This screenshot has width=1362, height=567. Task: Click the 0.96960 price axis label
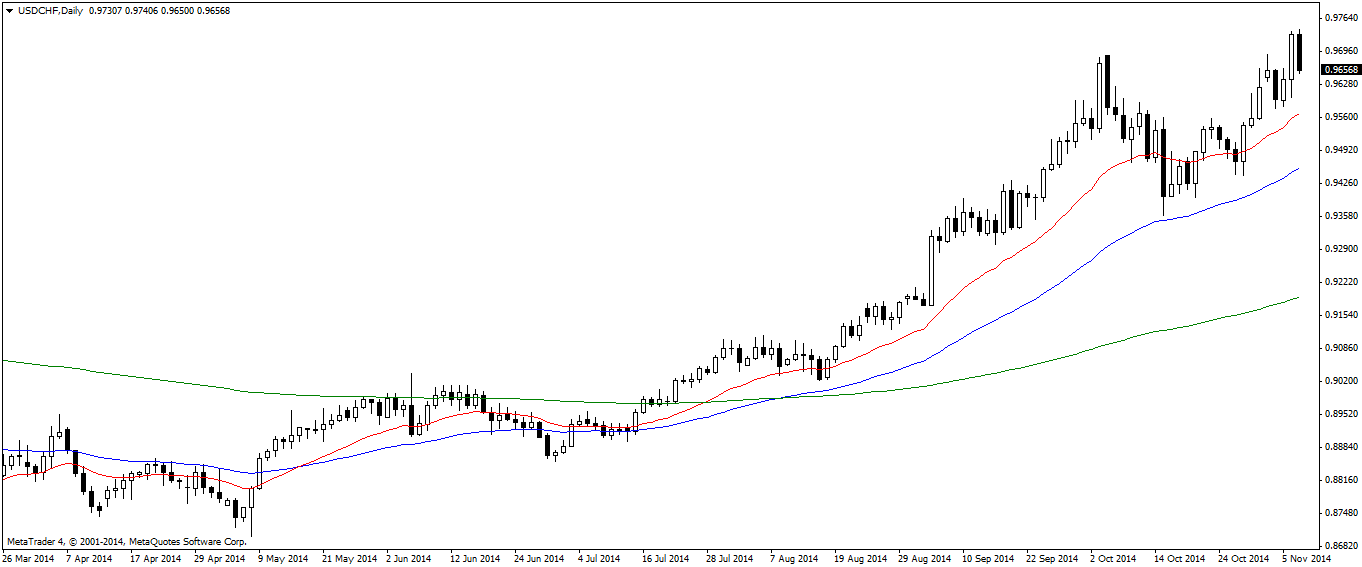click(1342, 51)
